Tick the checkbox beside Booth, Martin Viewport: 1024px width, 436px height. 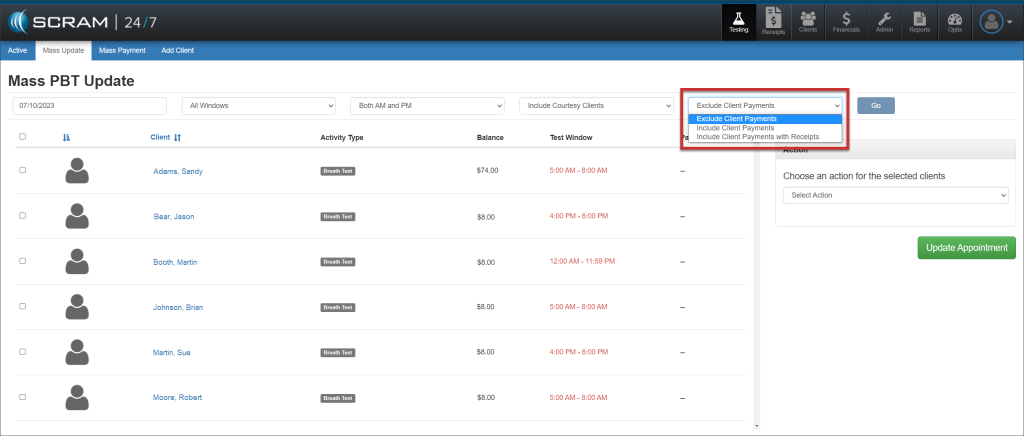[x=23, y=262]
